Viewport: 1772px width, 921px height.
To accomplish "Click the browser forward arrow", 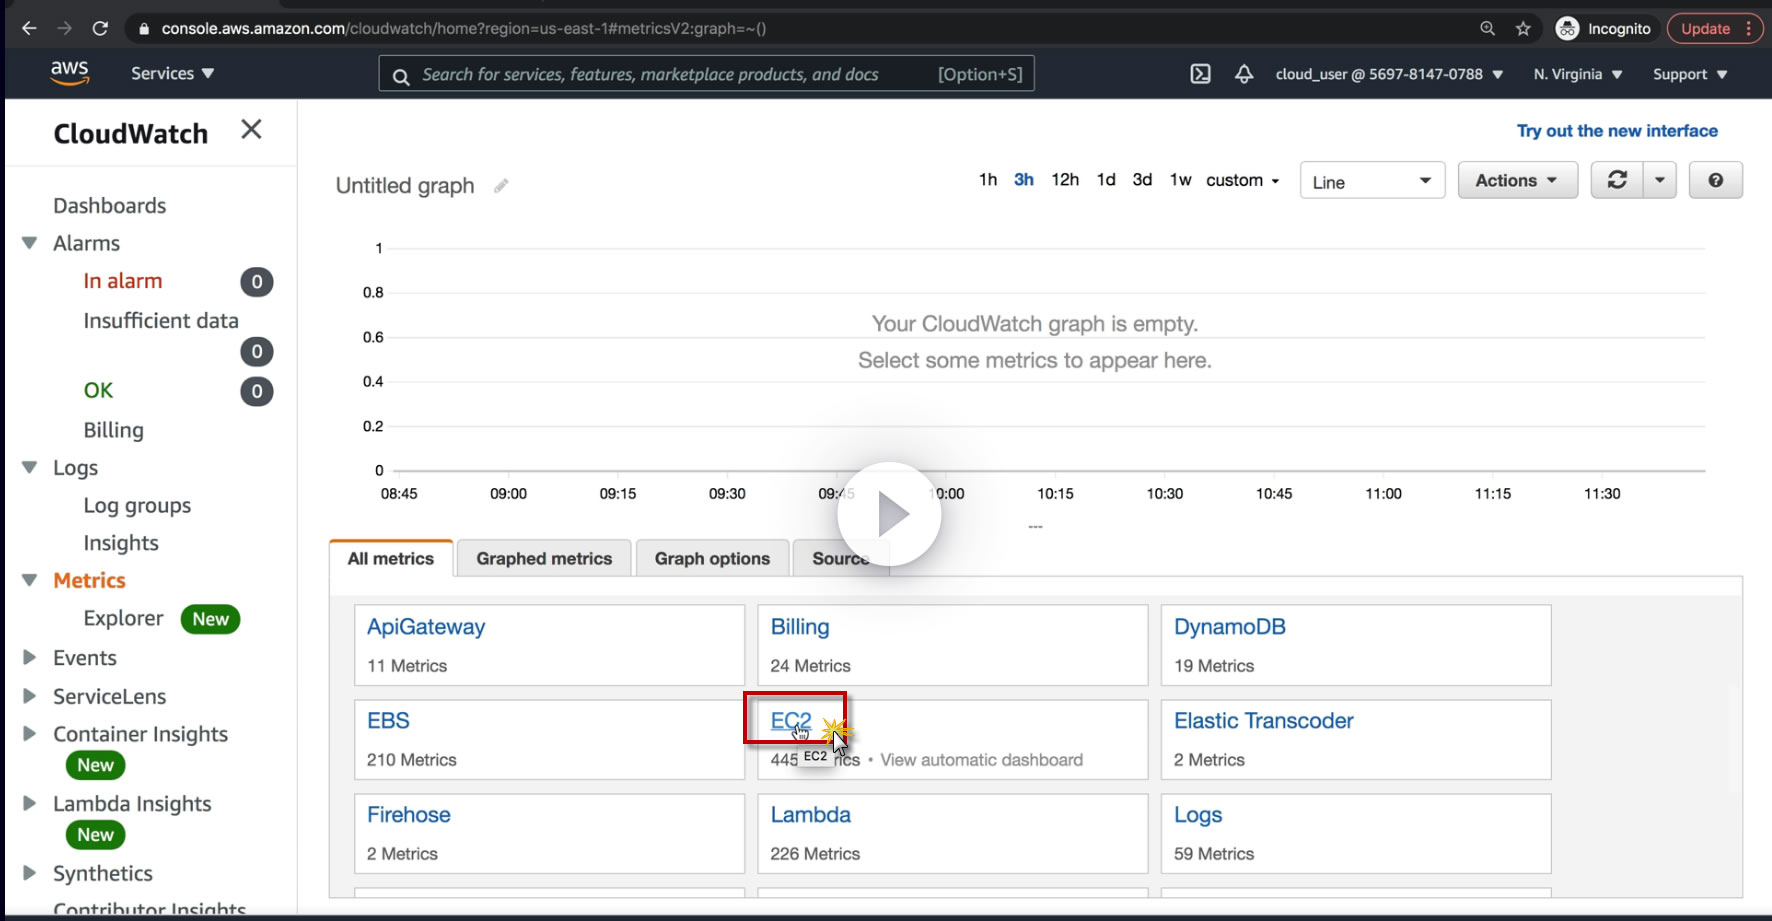I will (x=65, y=28).
